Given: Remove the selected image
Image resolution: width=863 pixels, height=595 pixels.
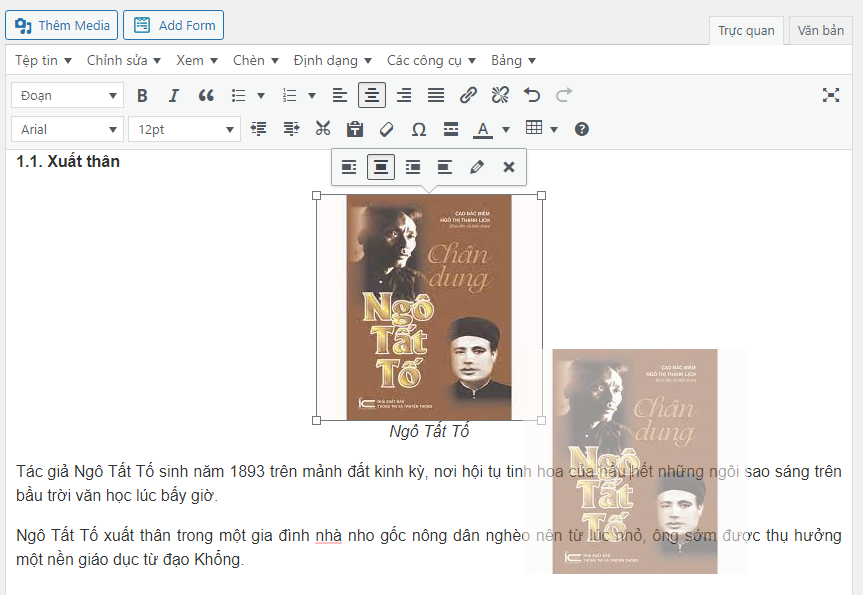Looking at the screenshot, I should (x=509, y=167).
